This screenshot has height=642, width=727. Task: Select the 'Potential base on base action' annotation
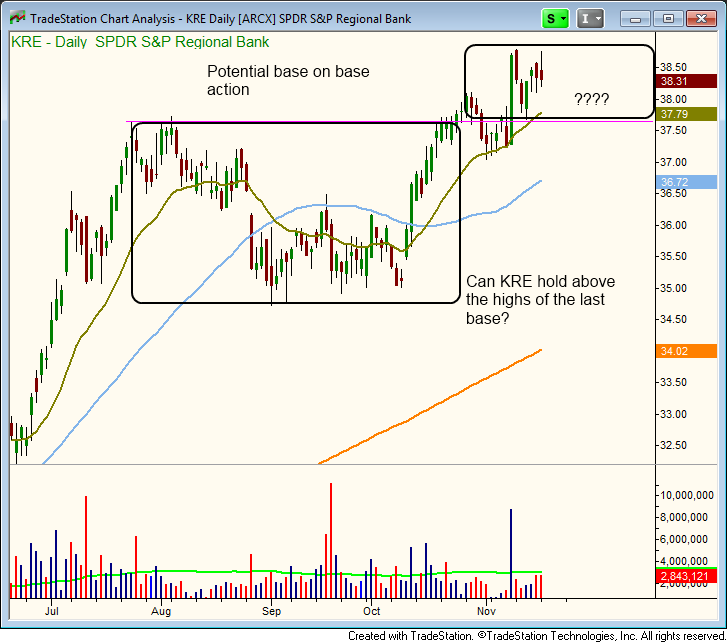[x=288, y=80]
